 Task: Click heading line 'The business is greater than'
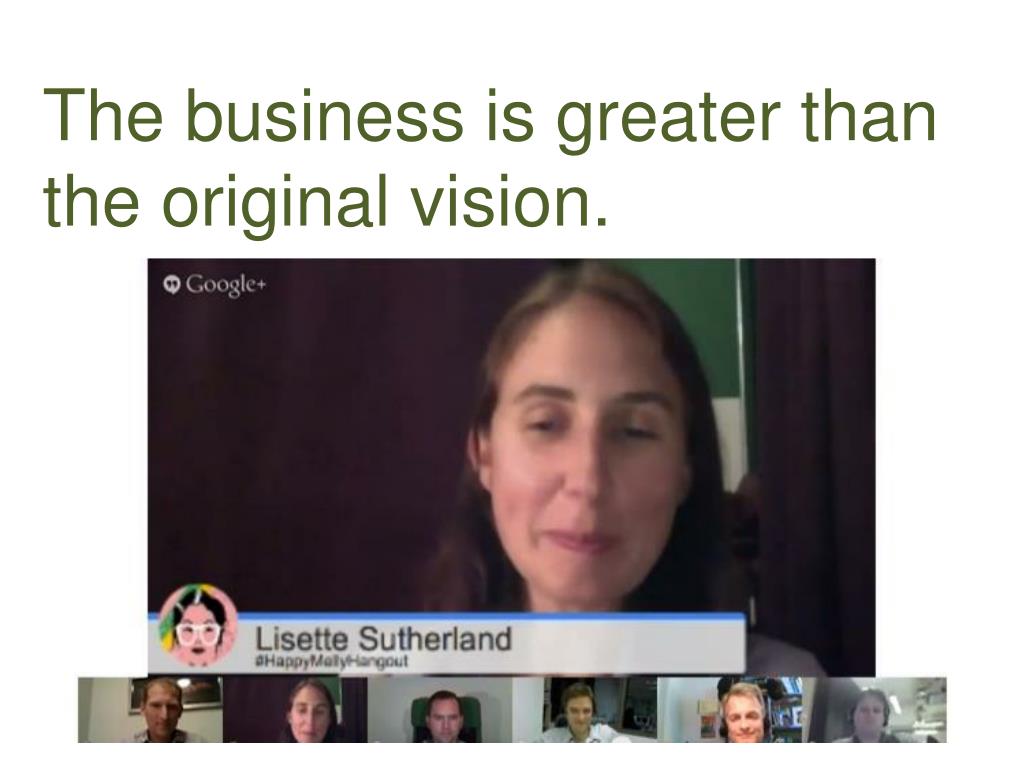click(490, 118)
